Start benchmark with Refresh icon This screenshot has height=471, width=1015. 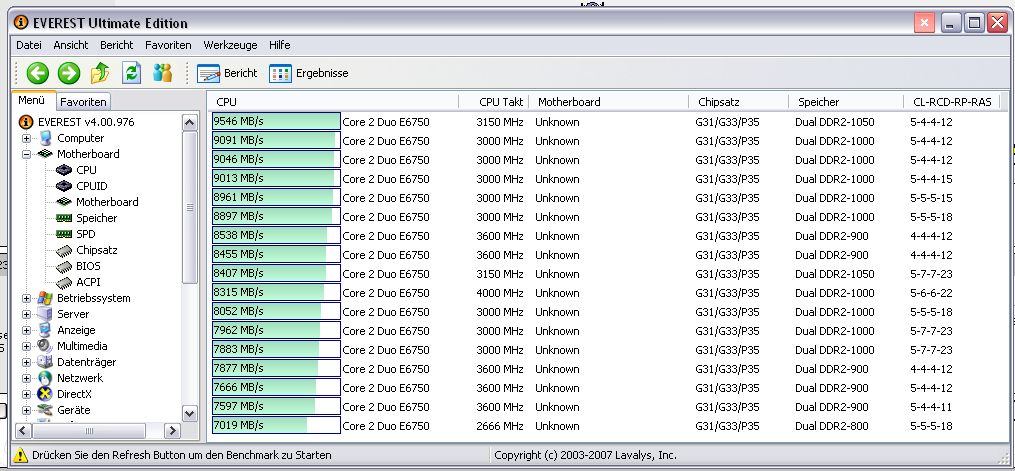pyautogui.click(x=131, y=73)
